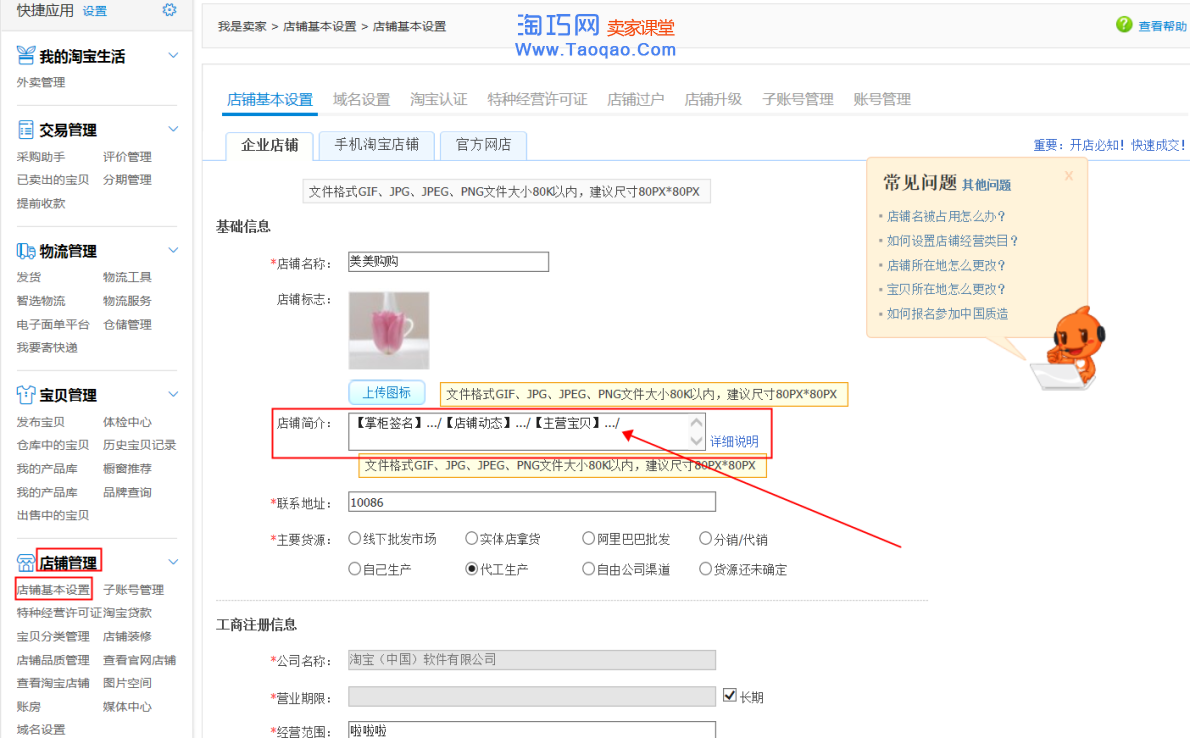1190x738 pixels.
Task: Close the 常见问题 popup
Action: click(x=1069, y=176)
